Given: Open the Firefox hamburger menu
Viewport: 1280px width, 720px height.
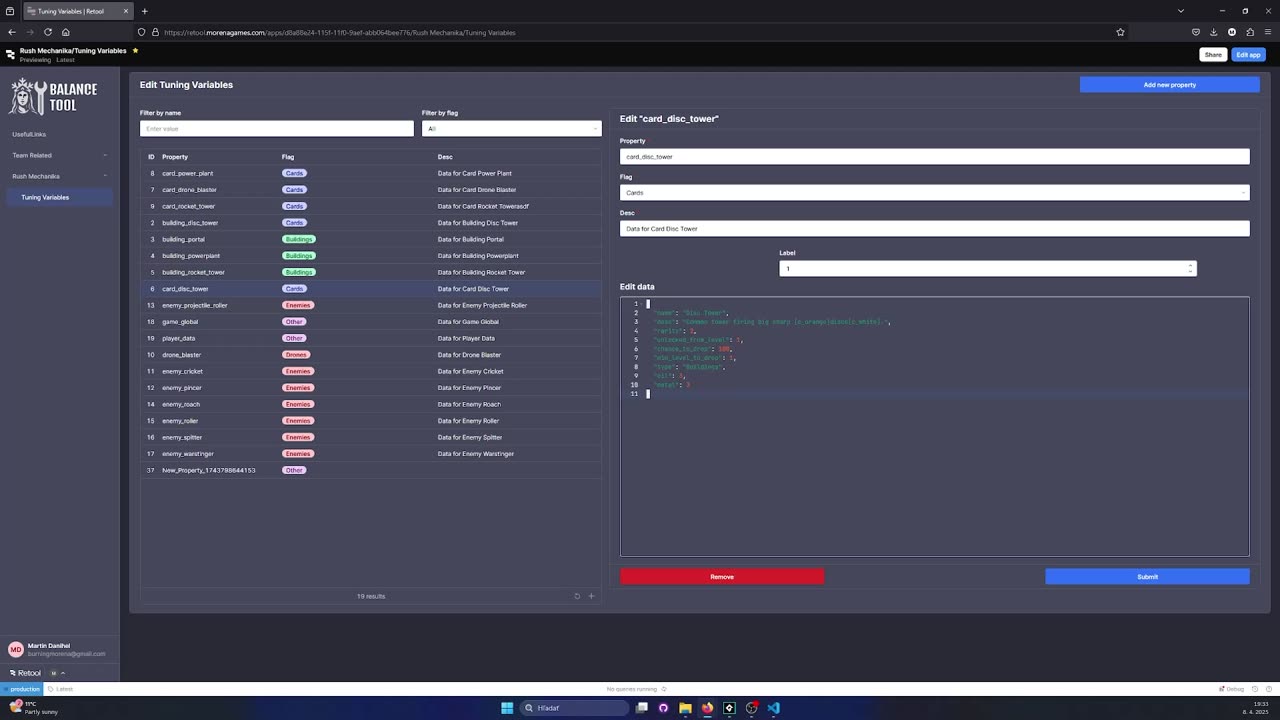Looking at the screenshot, I should (1268, 32).
